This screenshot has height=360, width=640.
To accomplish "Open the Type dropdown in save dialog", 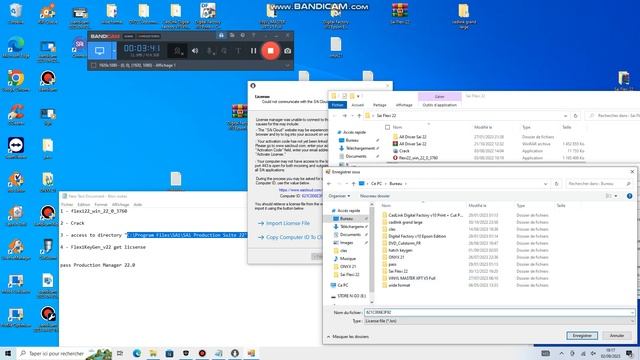I will pyautogui.click(x=499, y=321).
